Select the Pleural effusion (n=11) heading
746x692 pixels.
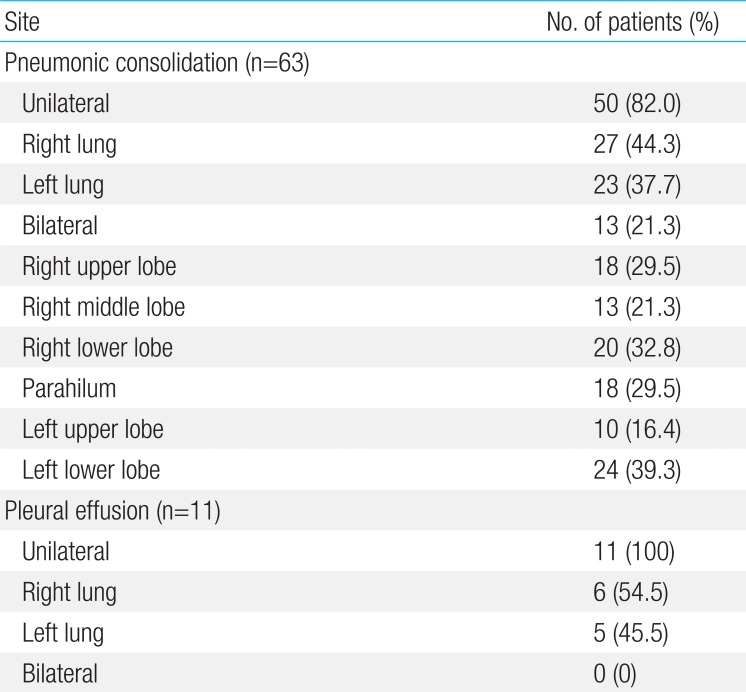(112, 511)
